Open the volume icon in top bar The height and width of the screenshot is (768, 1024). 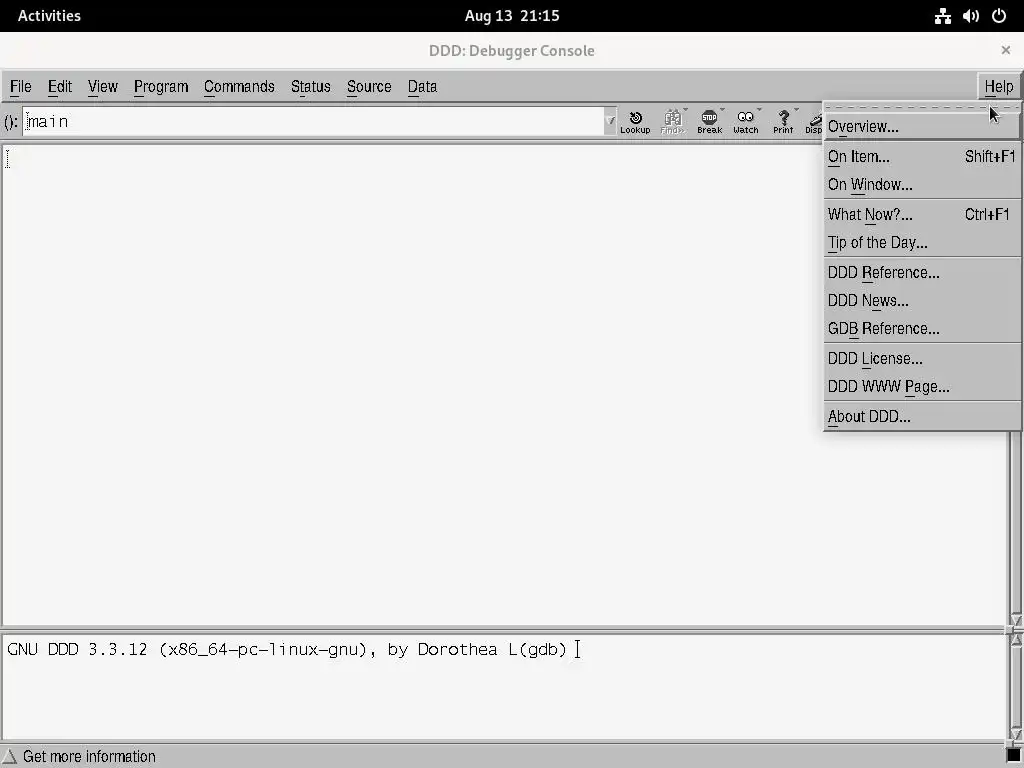coord(971,16)
